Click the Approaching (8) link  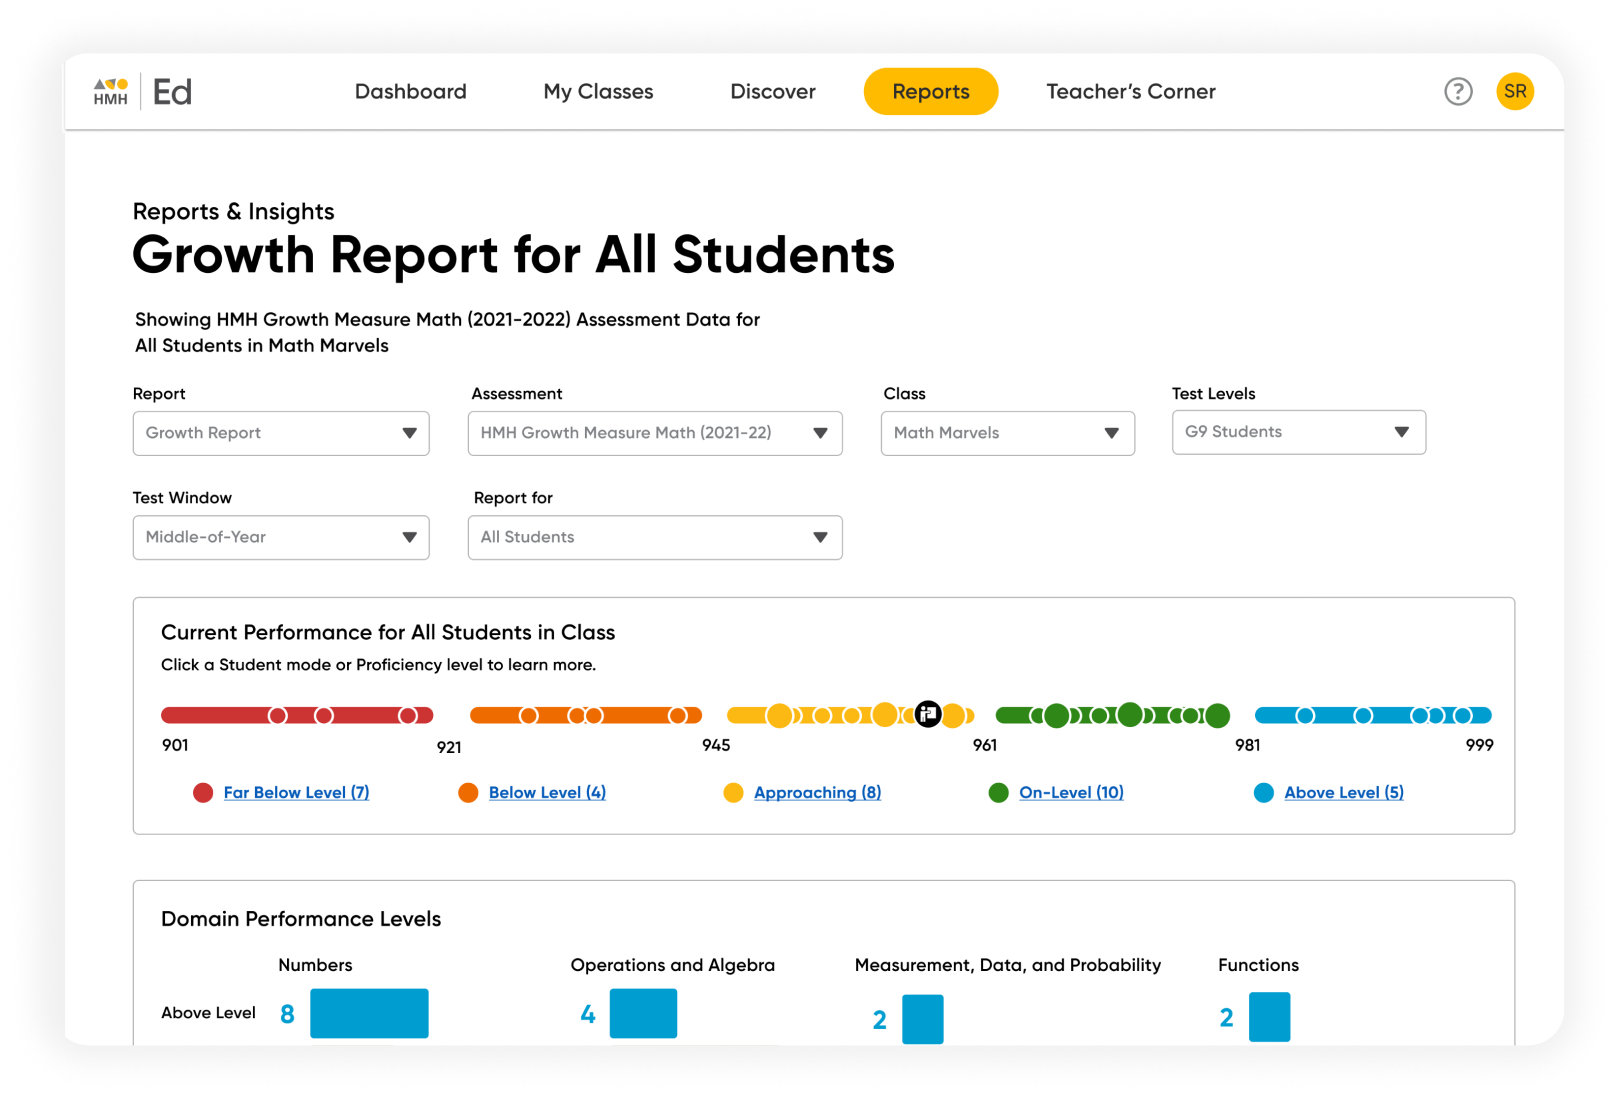pyautogui.click(x=817, y=792)
